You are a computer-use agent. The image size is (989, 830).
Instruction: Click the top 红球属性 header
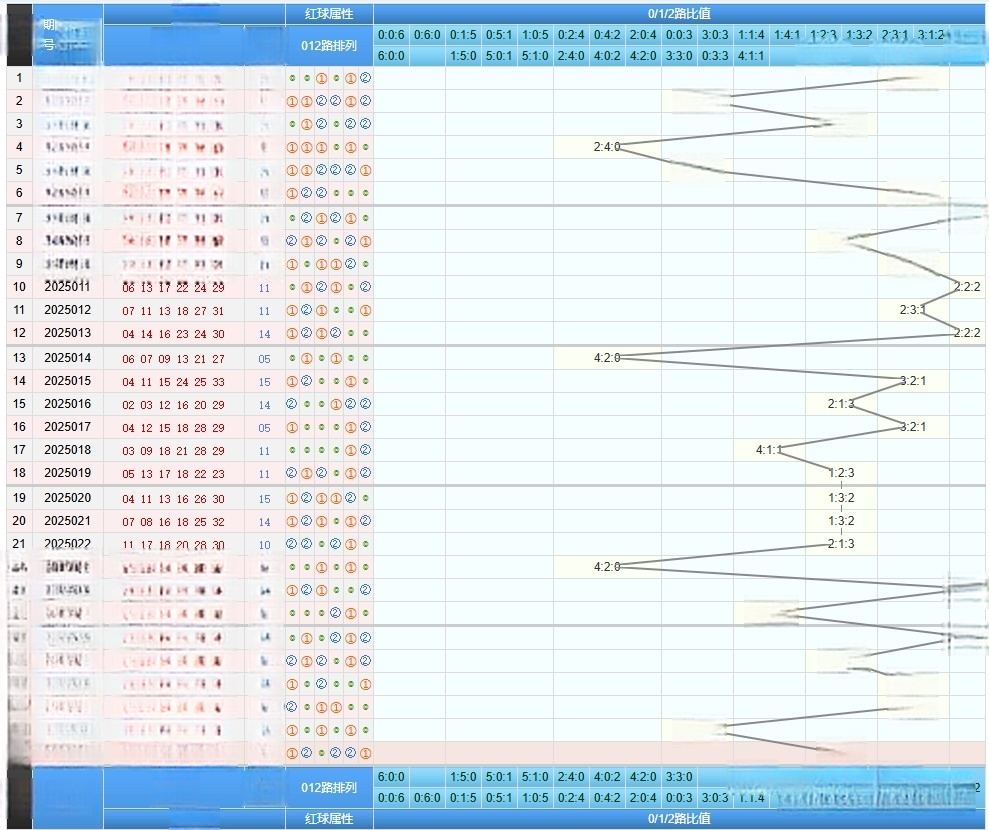pos(329,14)
